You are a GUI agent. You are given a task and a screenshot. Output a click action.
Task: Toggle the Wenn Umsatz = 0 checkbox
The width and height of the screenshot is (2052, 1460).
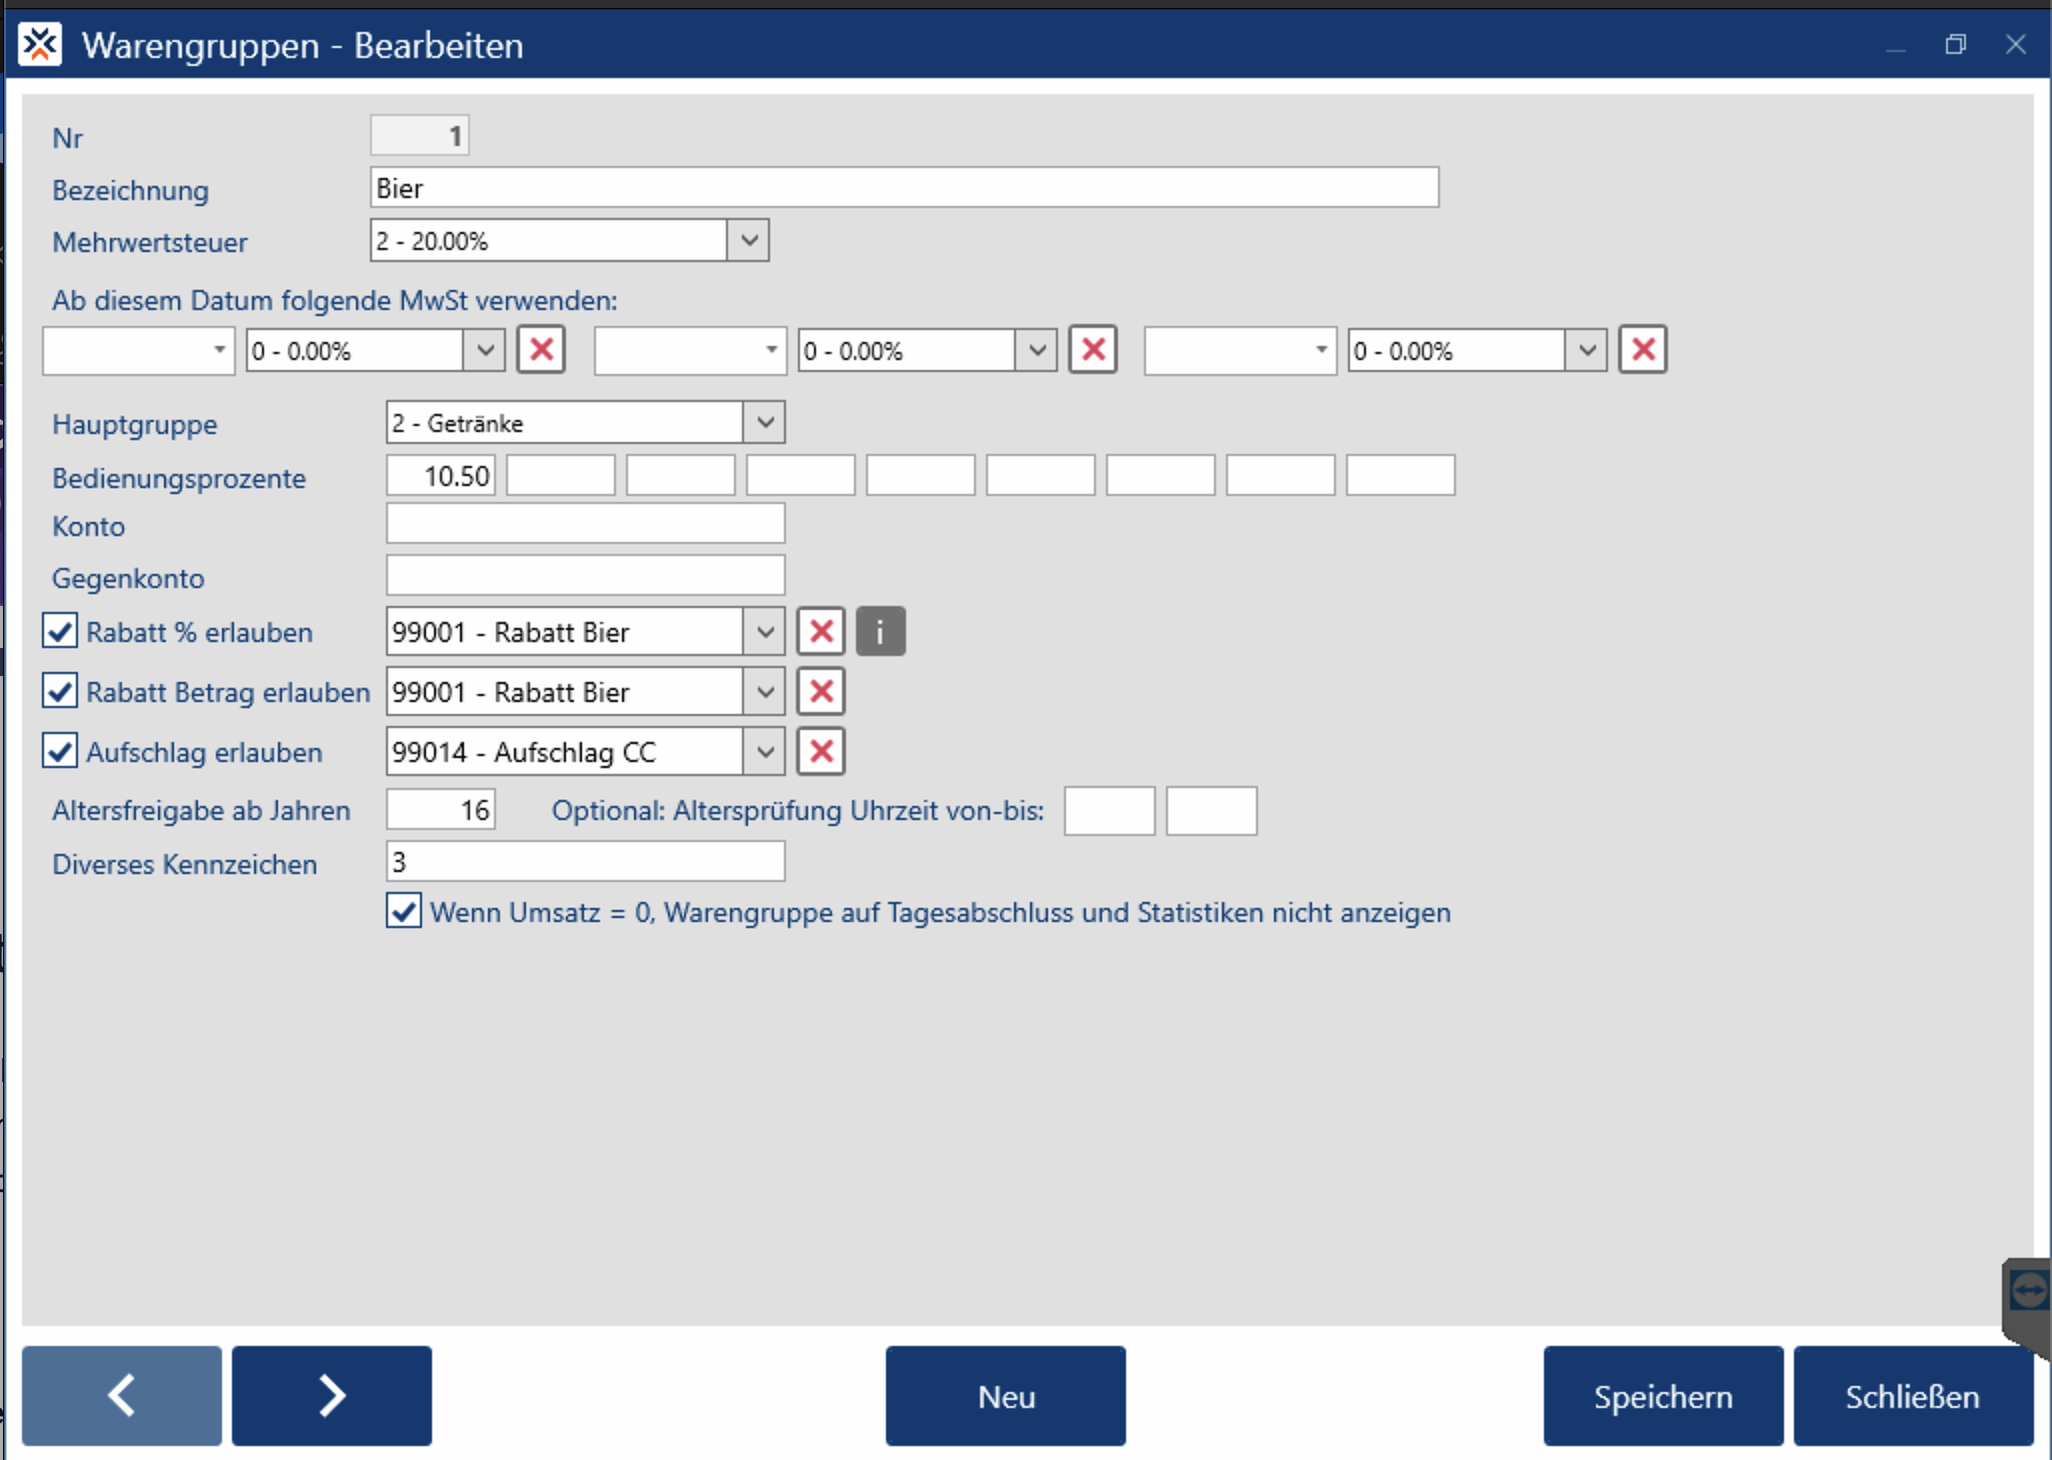tap(404, 912)
